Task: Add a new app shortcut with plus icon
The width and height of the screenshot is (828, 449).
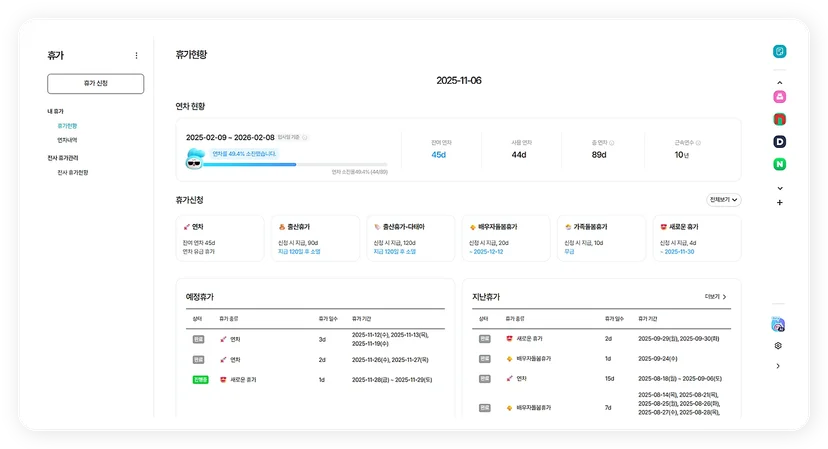Action: click(x=779, y=202)
